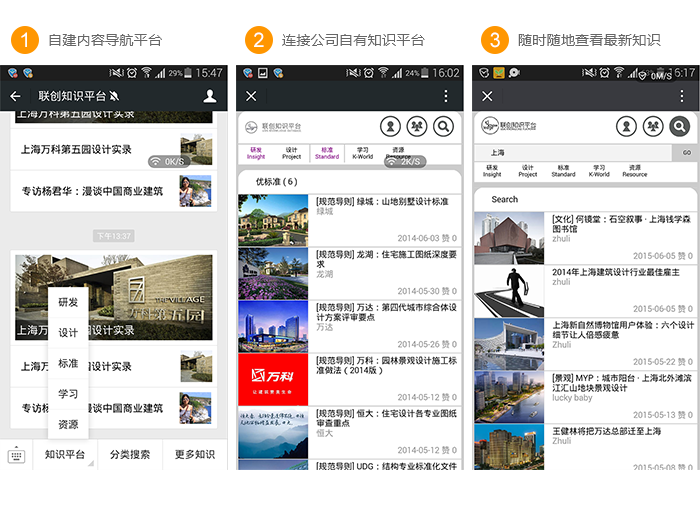Tap the 龙湖 flower garden thumbnail
This screenshot has height=520, width=700.
(273, 273)
